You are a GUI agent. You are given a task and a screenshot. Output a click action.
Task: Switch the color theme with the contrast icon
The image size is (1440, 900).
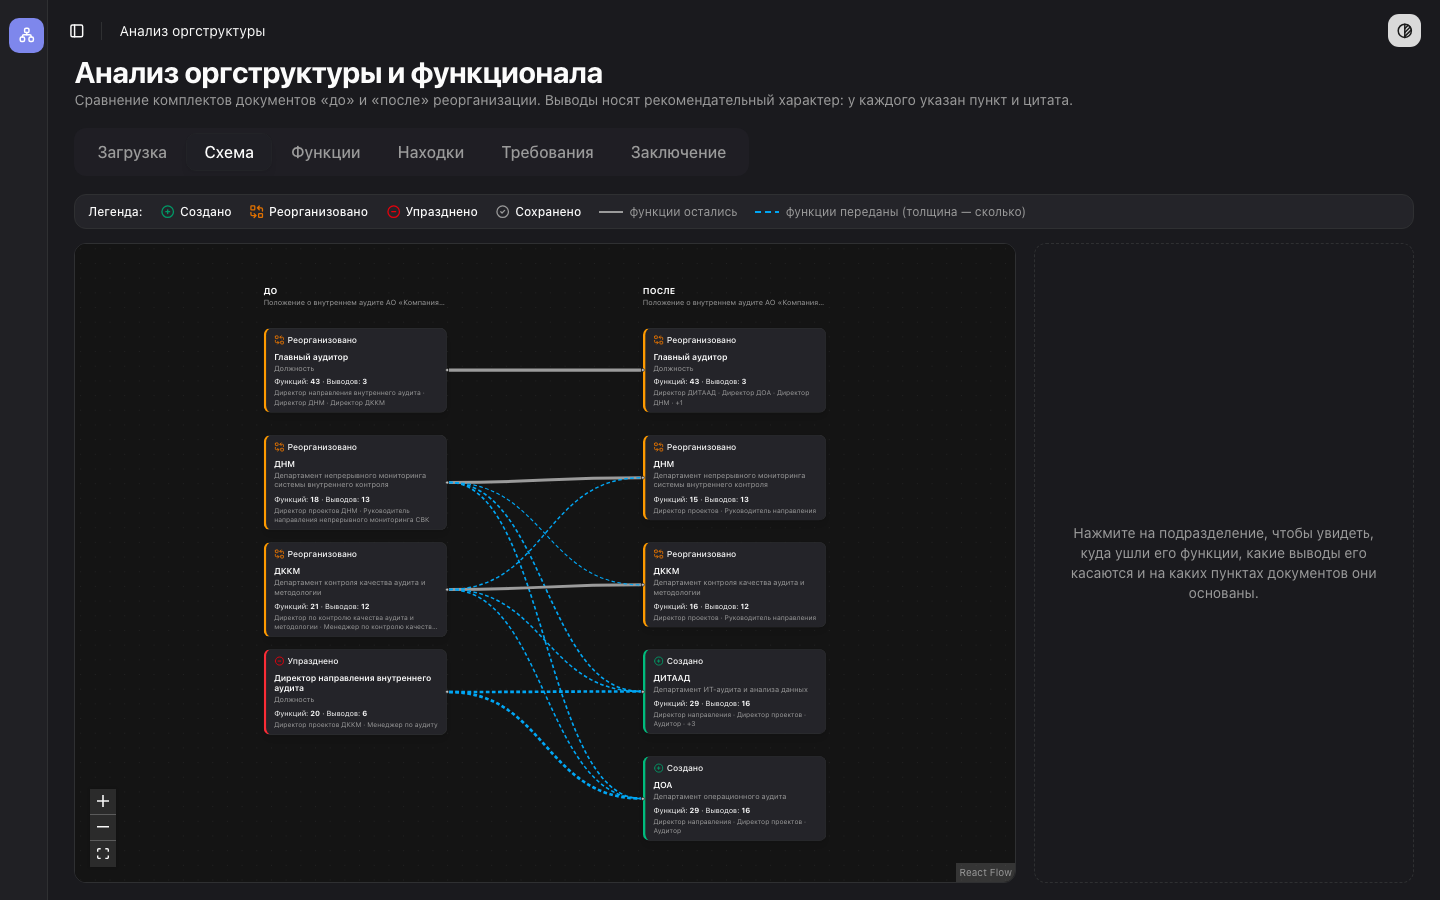click(x=1404, y=31)
